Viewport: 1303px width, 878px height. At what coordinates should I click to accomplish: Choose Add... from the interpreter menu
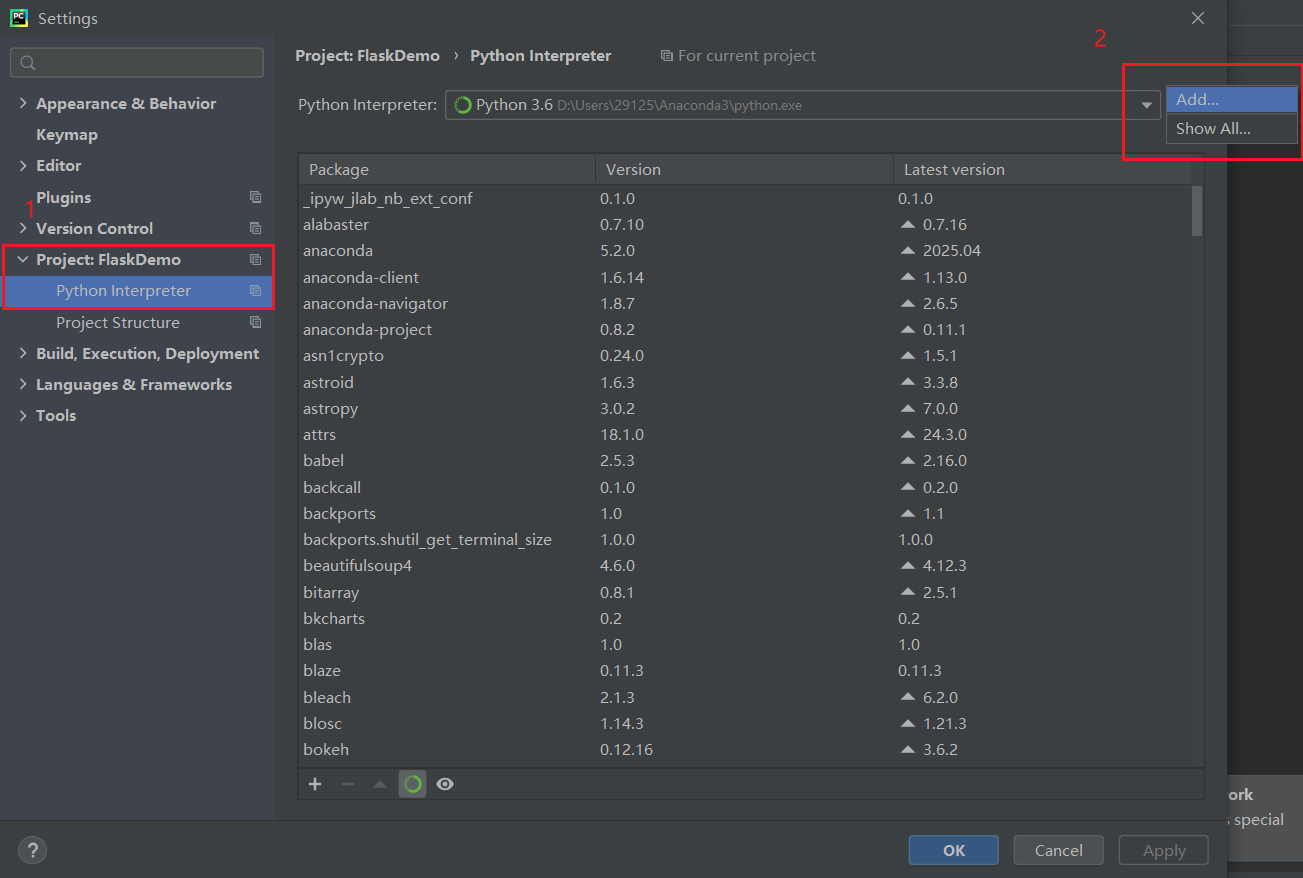click(1231, 99)
